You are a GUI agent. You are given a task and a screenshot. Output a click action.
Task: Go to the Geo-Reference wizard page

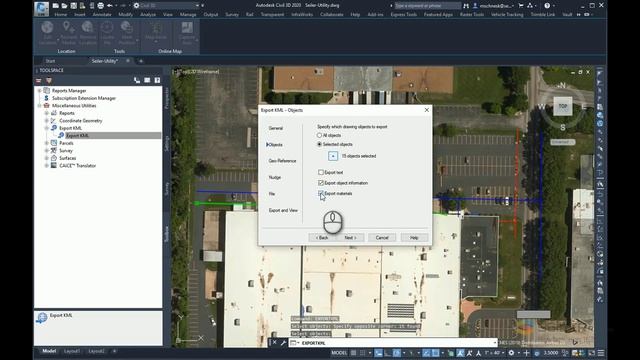pos(282,161)
